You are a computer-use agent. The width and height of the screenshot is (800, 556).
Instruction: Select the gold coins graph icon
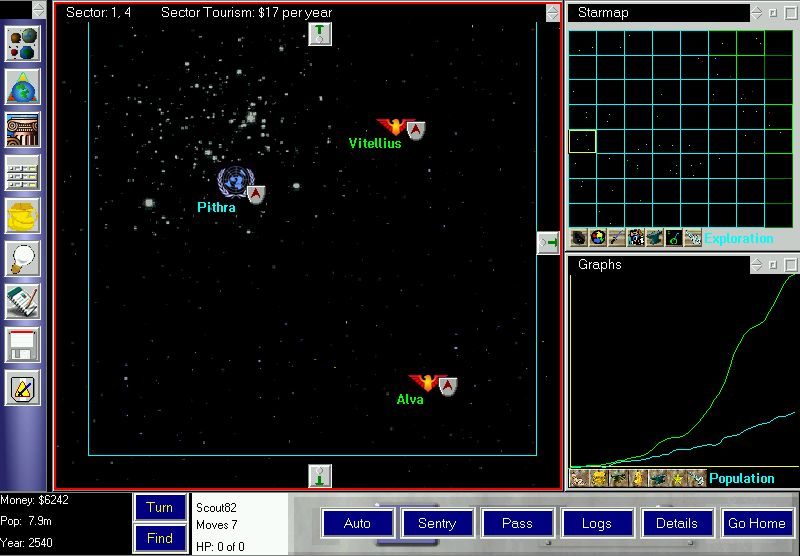tap(599, 478)
